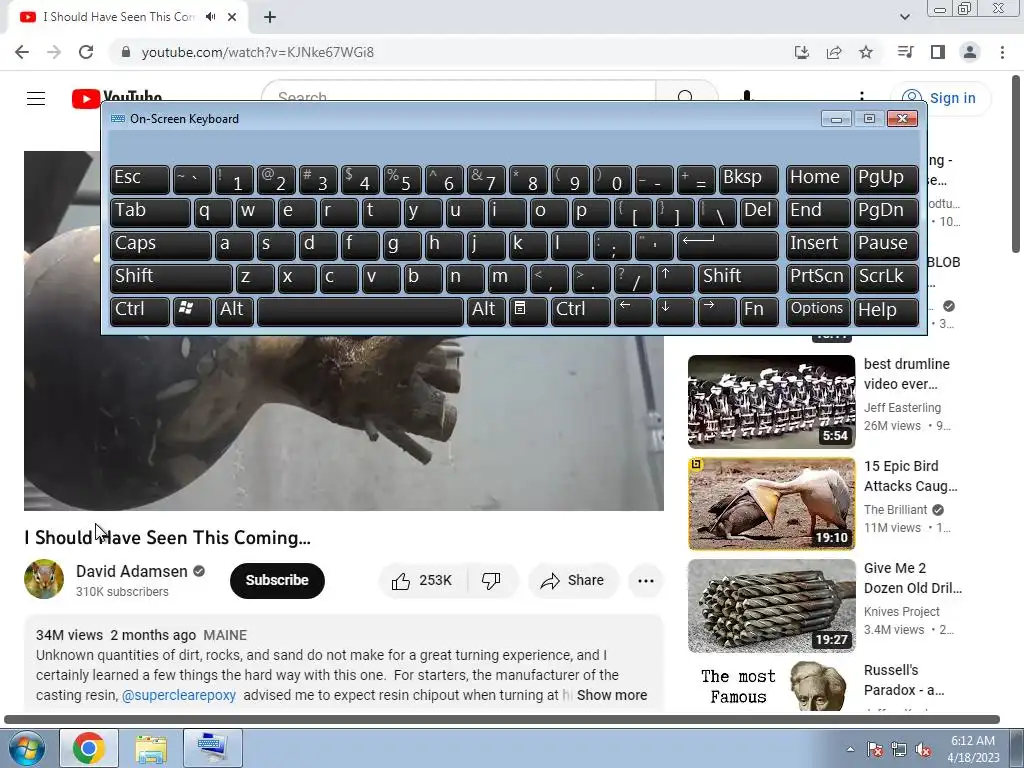Dislike the video with thumbs down
Viewport: 1024px width, 768px height.
pyautogui.click(x=491, y=581)
